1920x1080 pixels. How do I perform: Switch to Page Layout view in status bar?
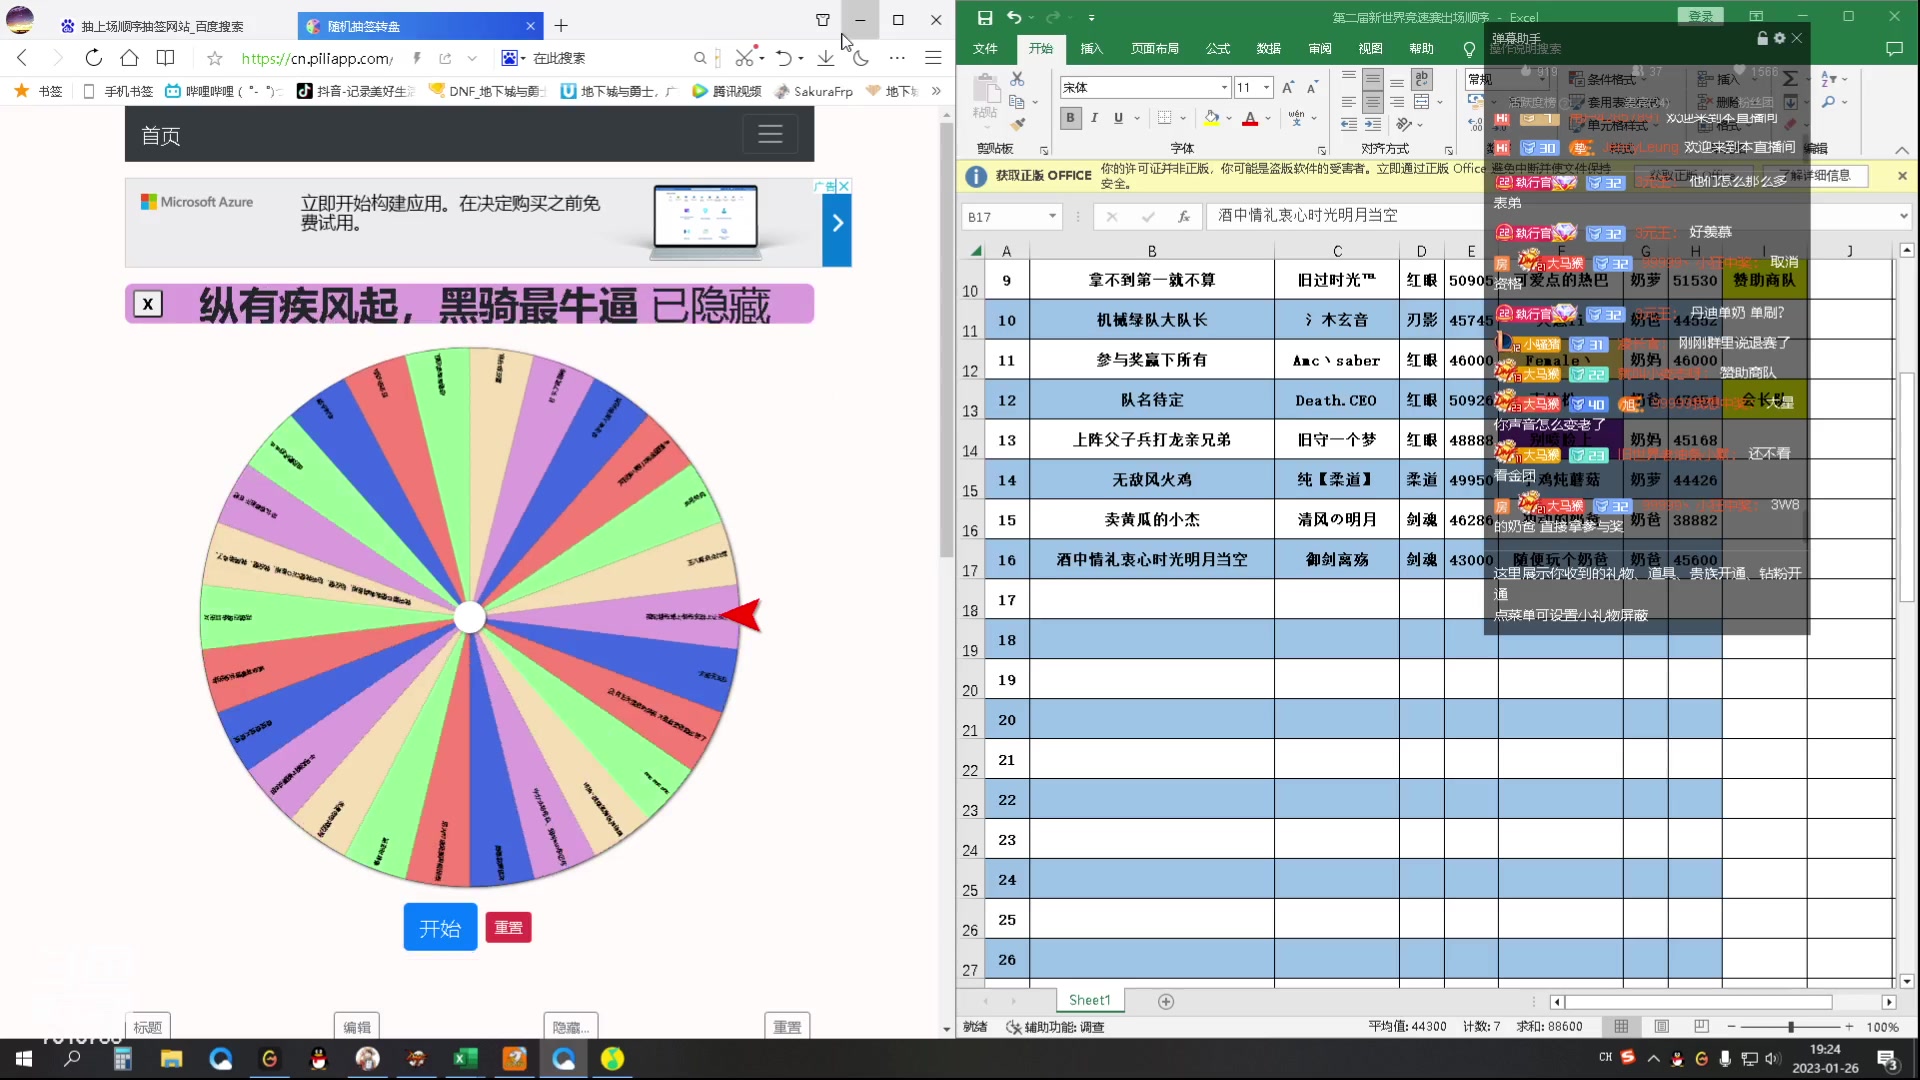(x=1661, y=1027)
